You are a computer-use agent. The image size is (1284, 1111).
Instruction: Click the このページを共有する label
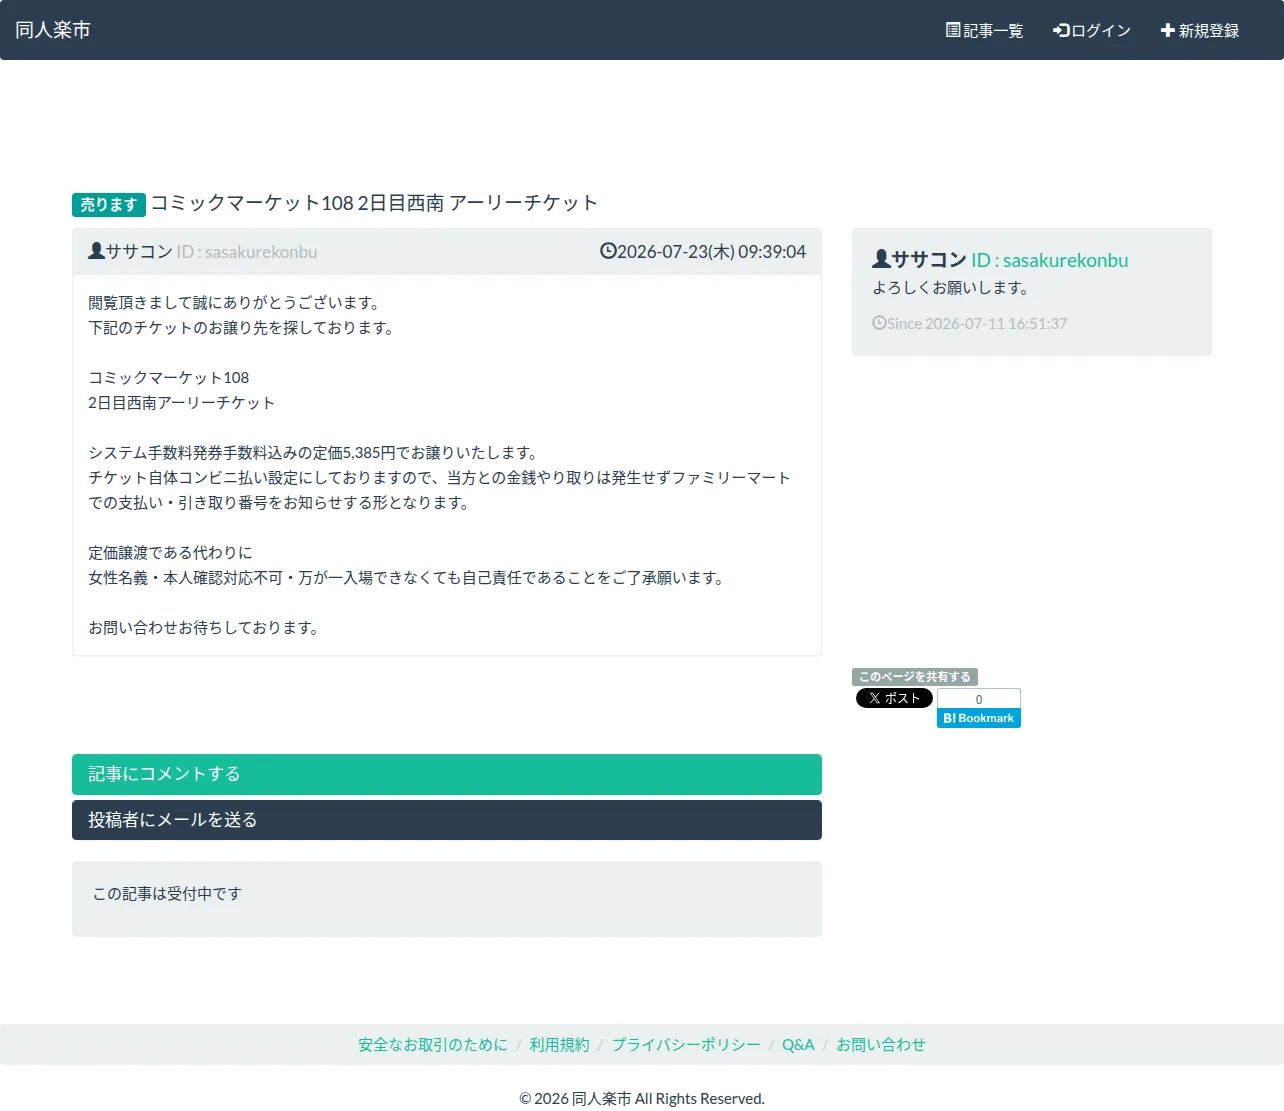[915, 677]
